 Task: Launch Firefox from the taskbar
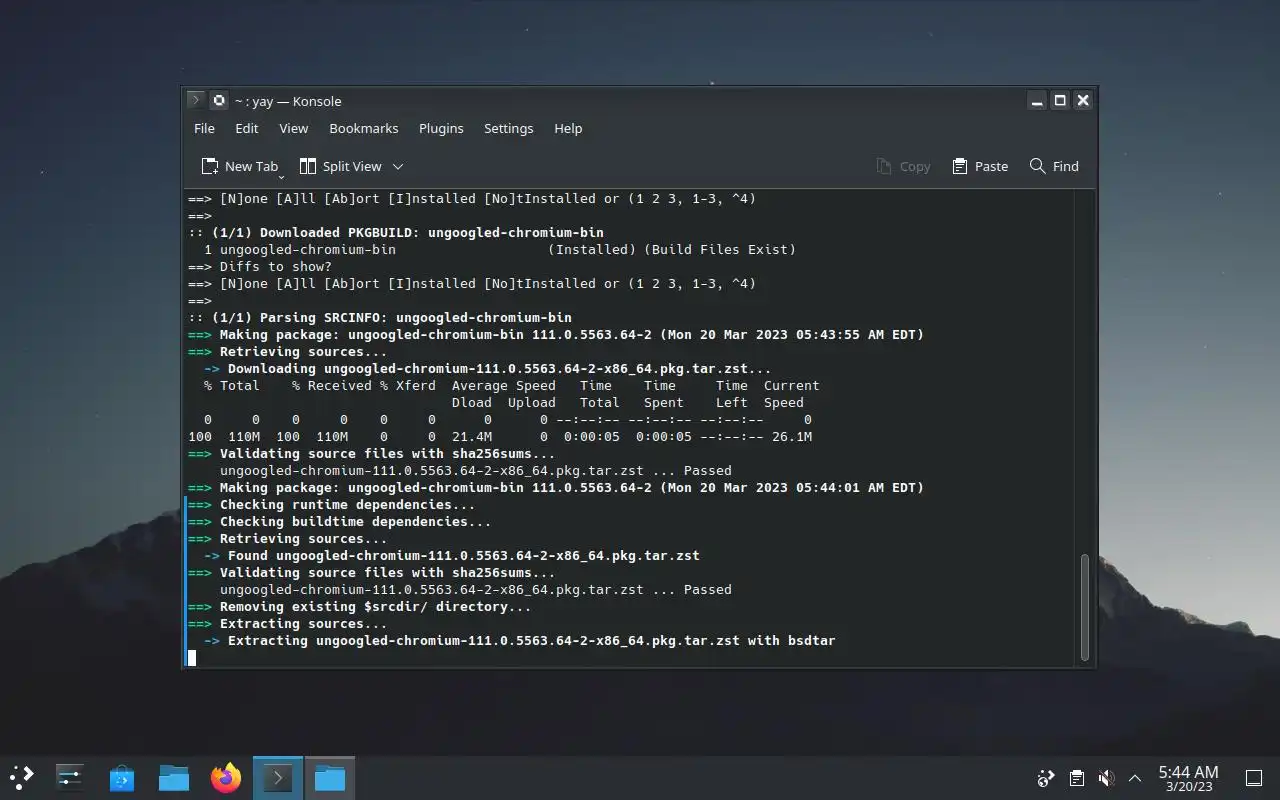point(226,777)
